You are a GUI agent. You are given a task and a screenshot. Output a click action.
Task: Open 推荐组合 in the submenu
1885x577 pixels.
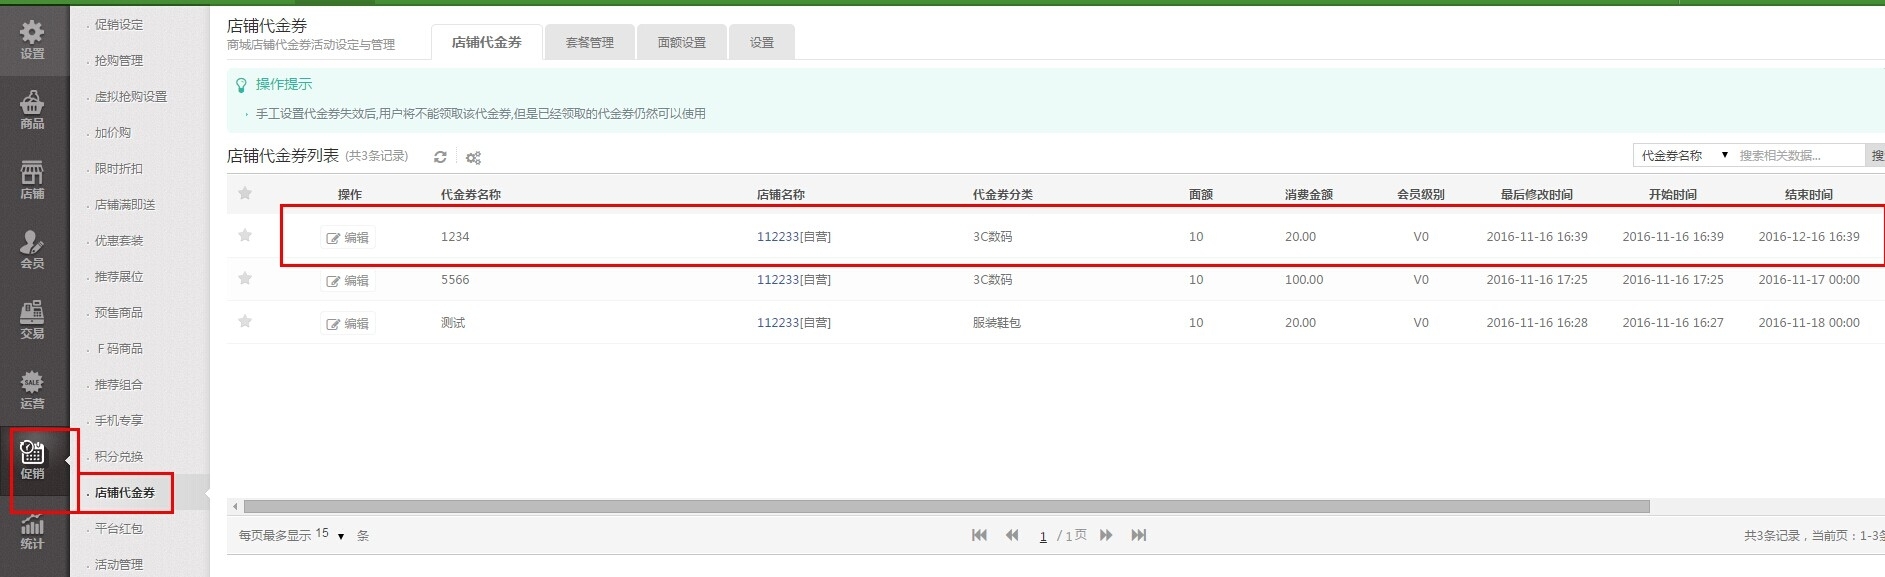[119, 385]
